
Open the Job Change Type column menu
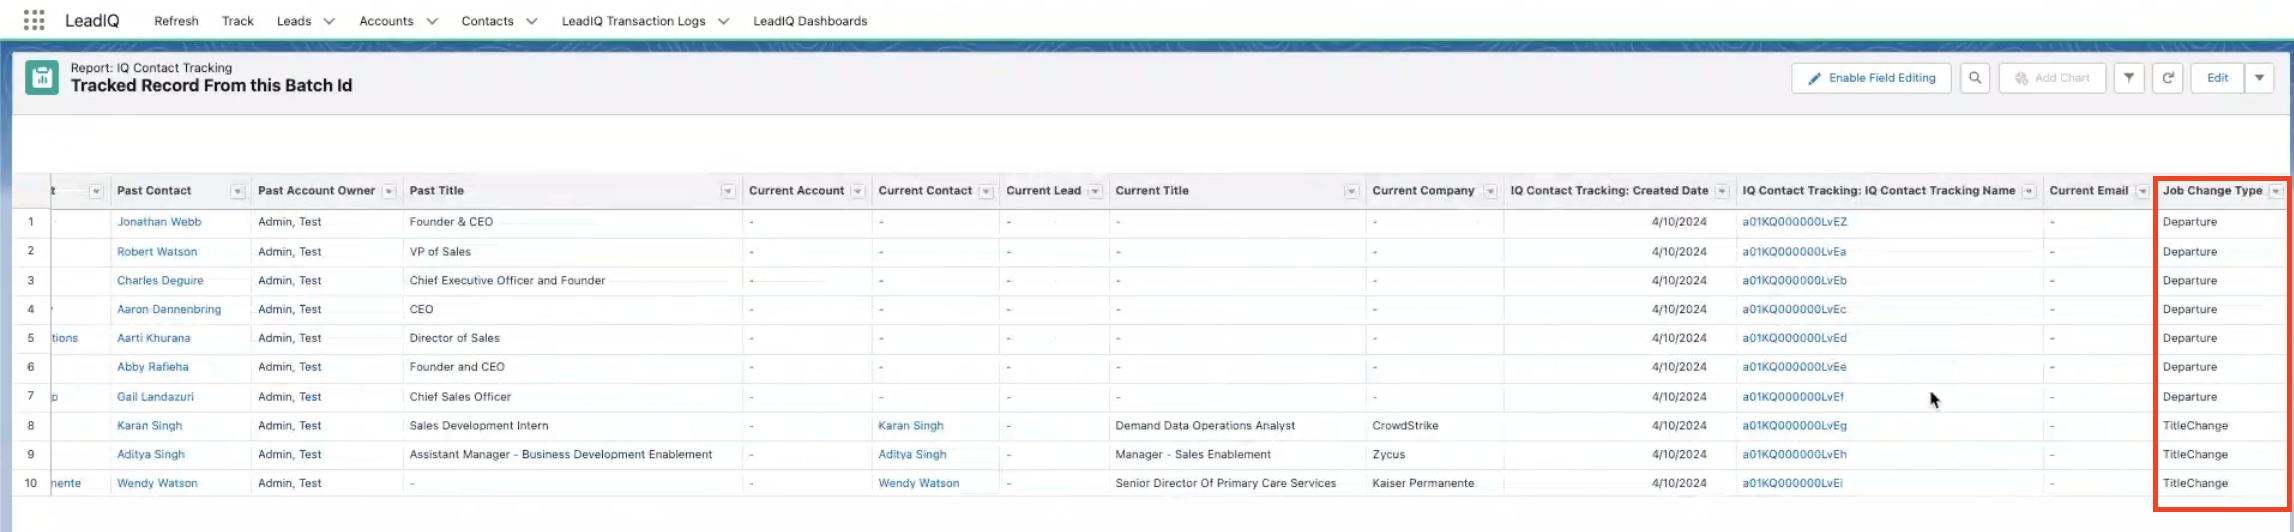2276,191
